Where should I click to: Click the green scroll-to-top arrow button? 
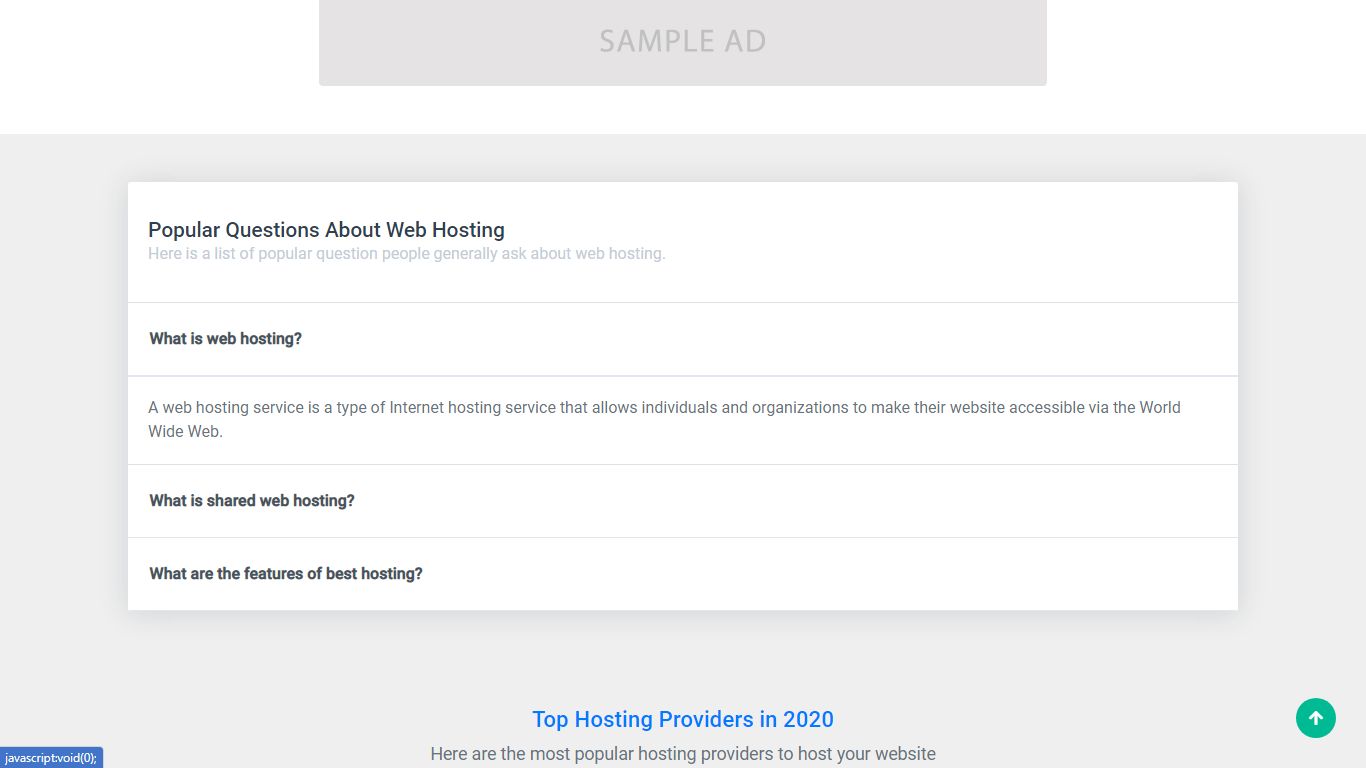tap(1315, 718)
